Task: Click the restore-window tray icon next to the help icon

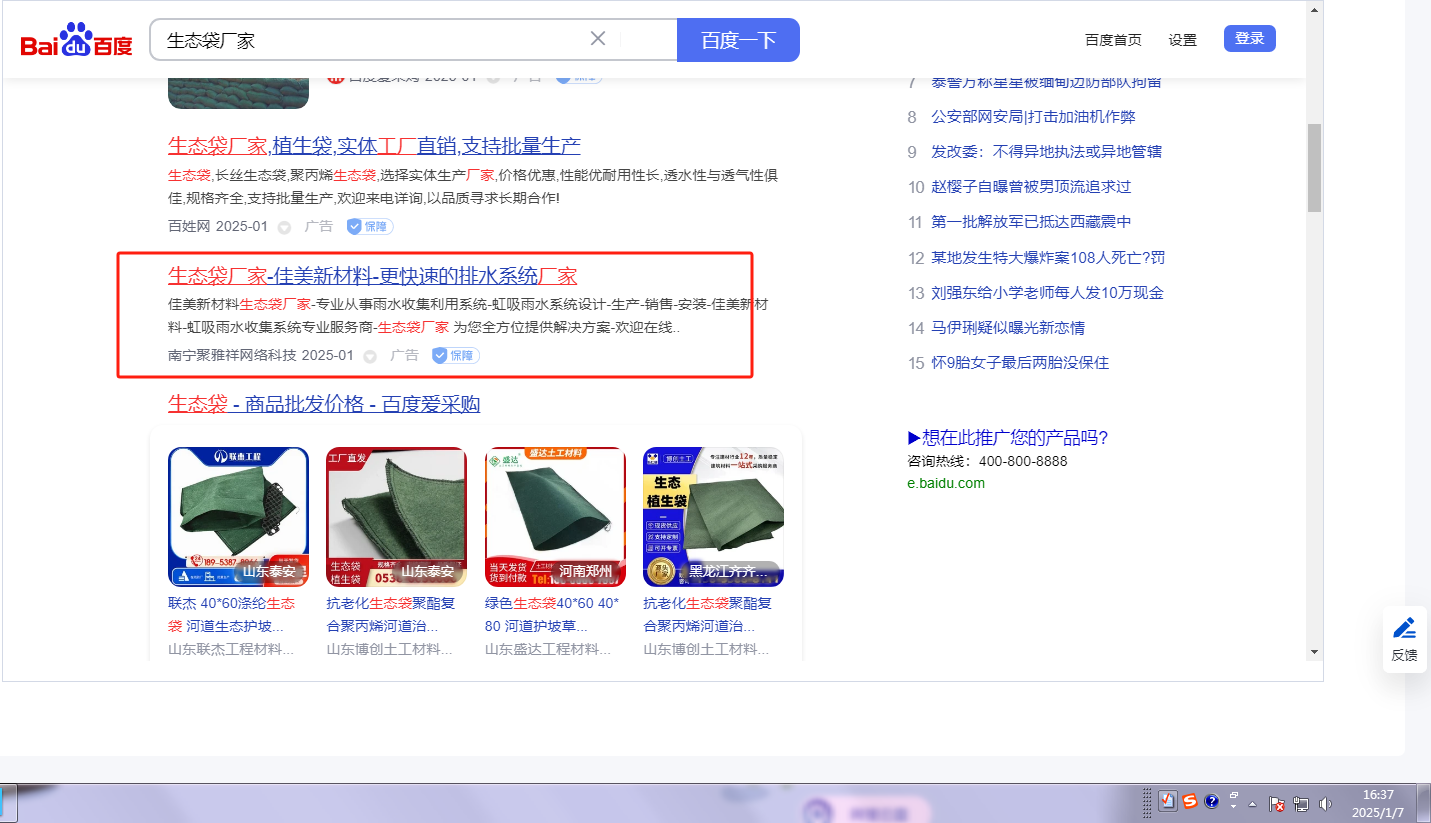Action: (x=1234, y=797)
